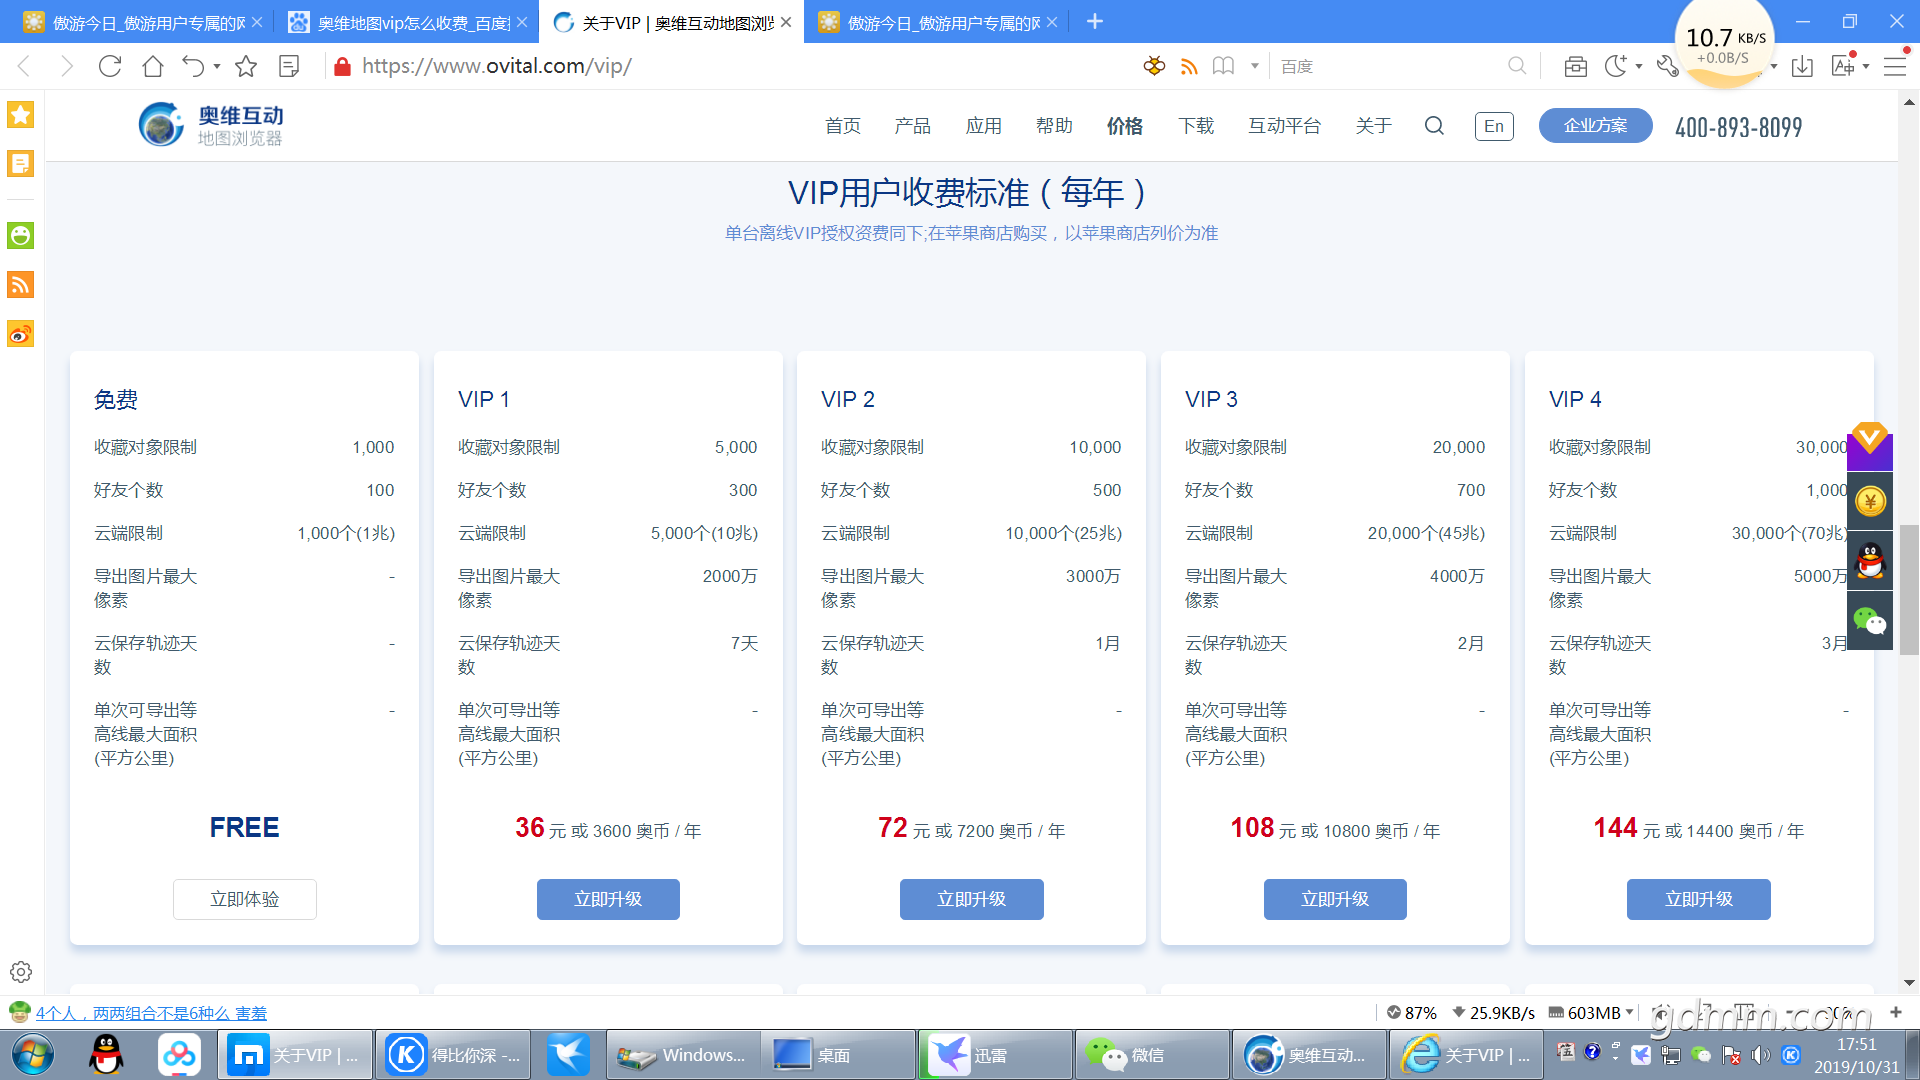Open 迅雷 in the taskbar

996,1055
